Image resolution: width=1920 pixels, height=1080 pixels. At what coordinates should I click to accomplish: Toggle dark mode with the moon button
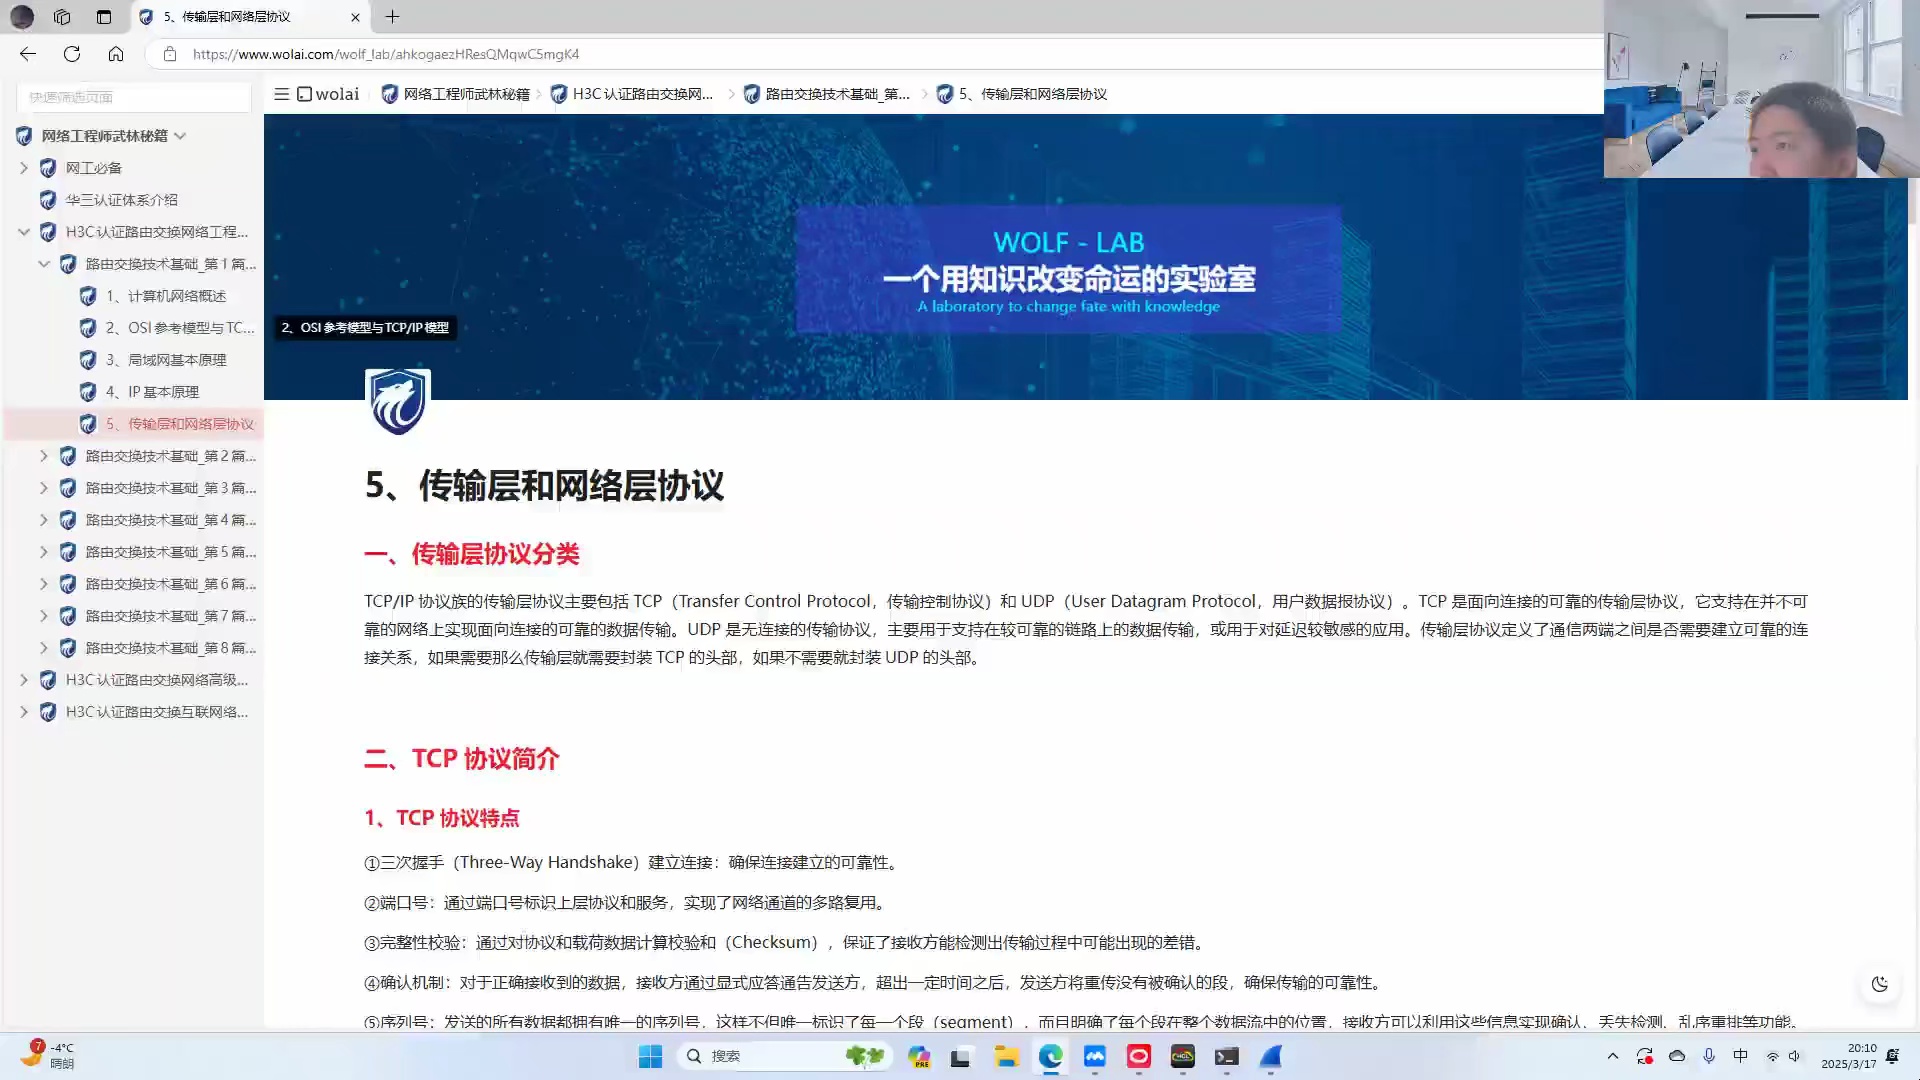1879,984
